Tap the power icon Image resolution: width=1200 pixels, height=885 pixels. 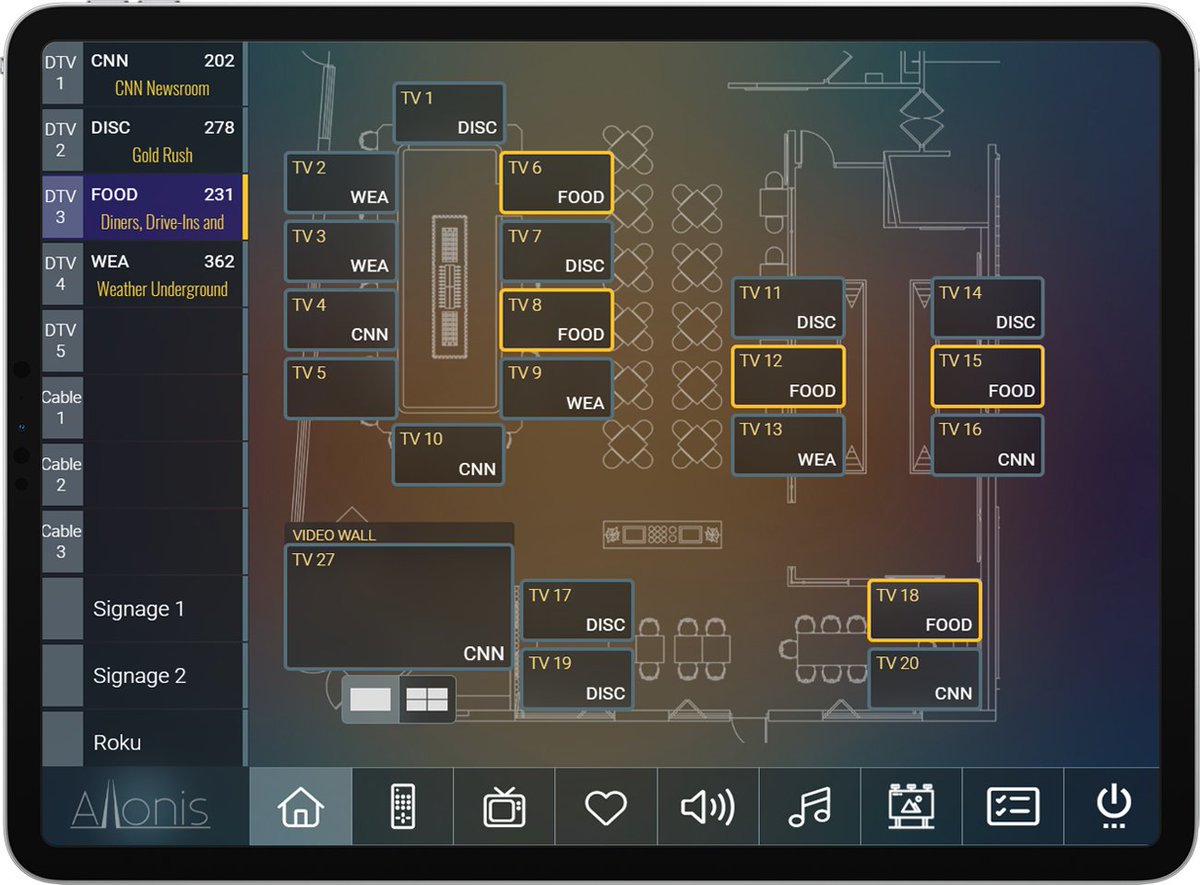(1113, 806)
